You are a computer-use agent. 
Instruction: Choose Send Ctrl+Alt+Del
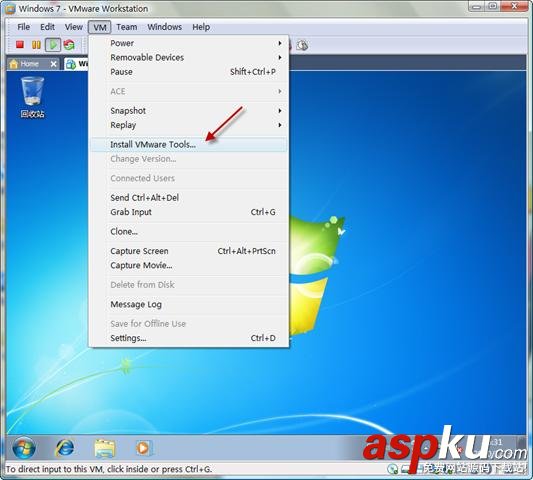pyautogui.click(x=188, y=198)
